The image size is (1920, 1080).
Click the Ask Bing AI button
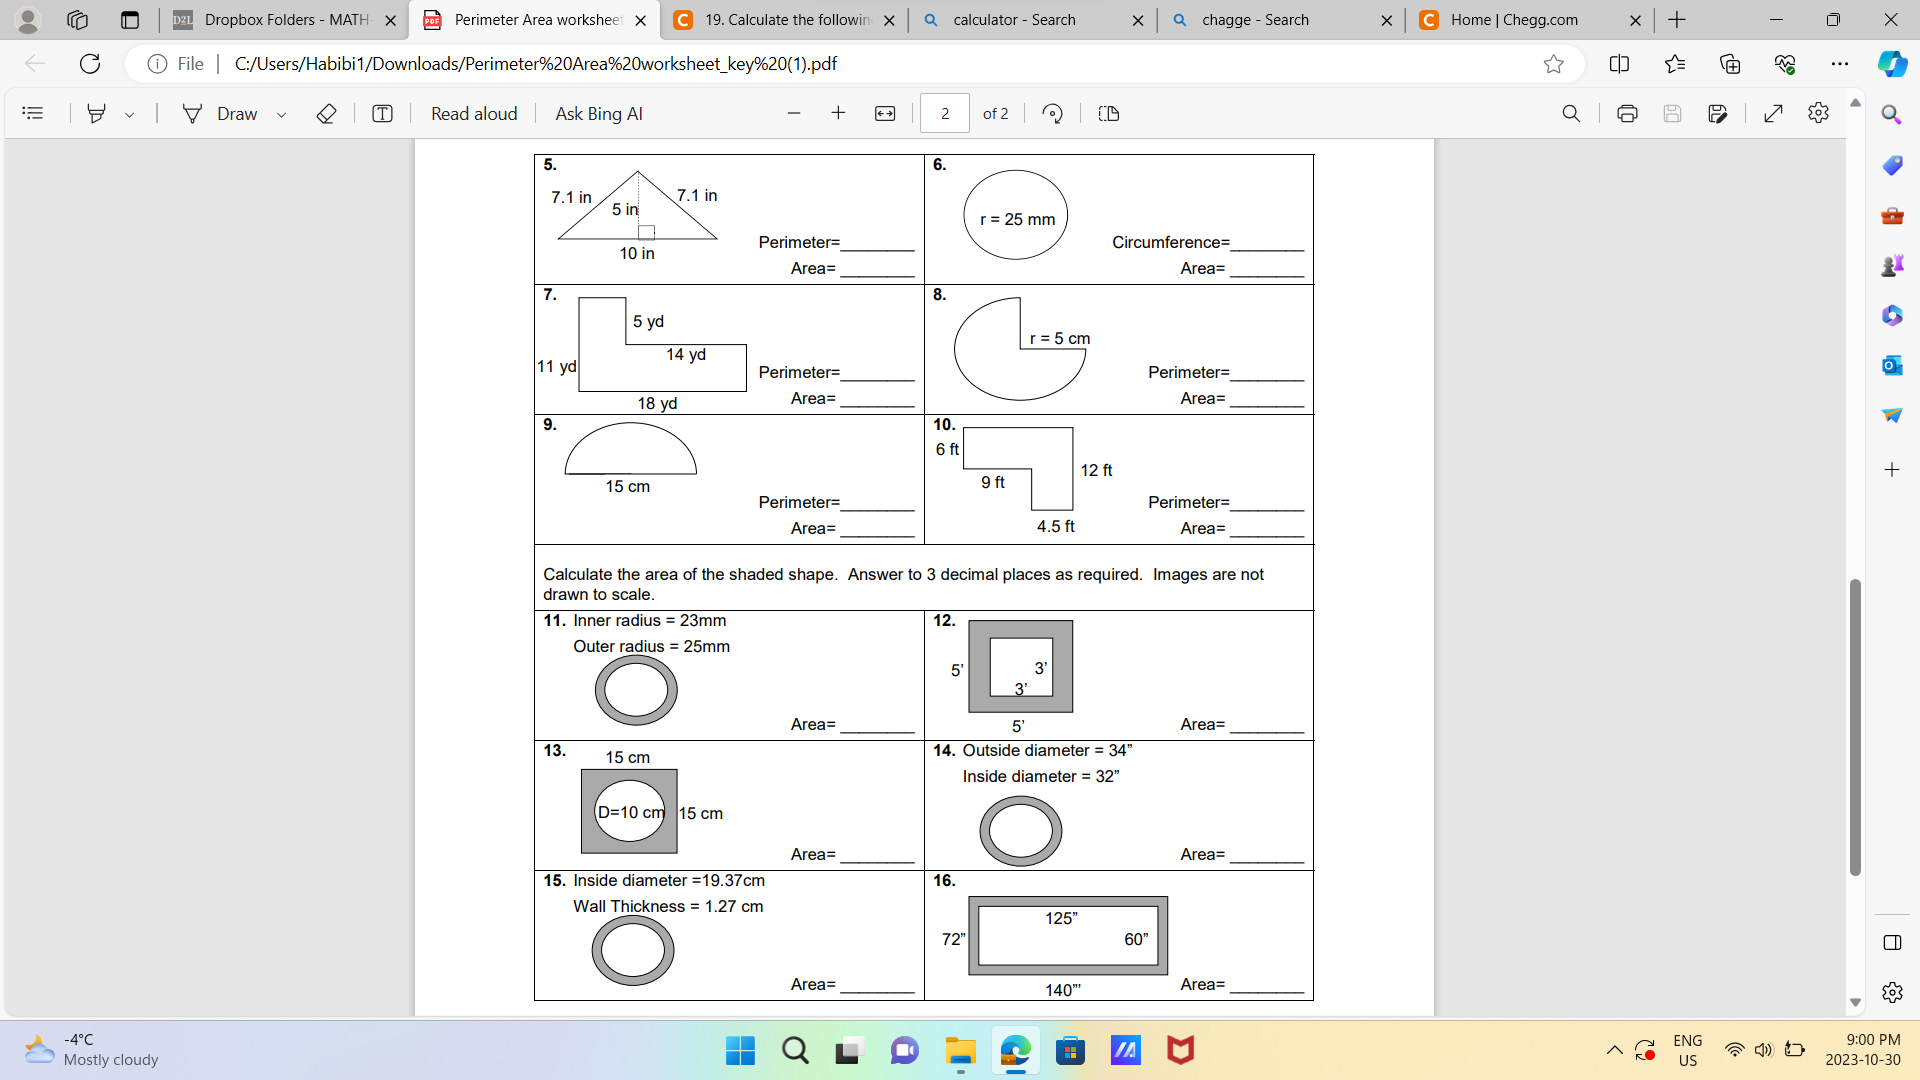598,113
